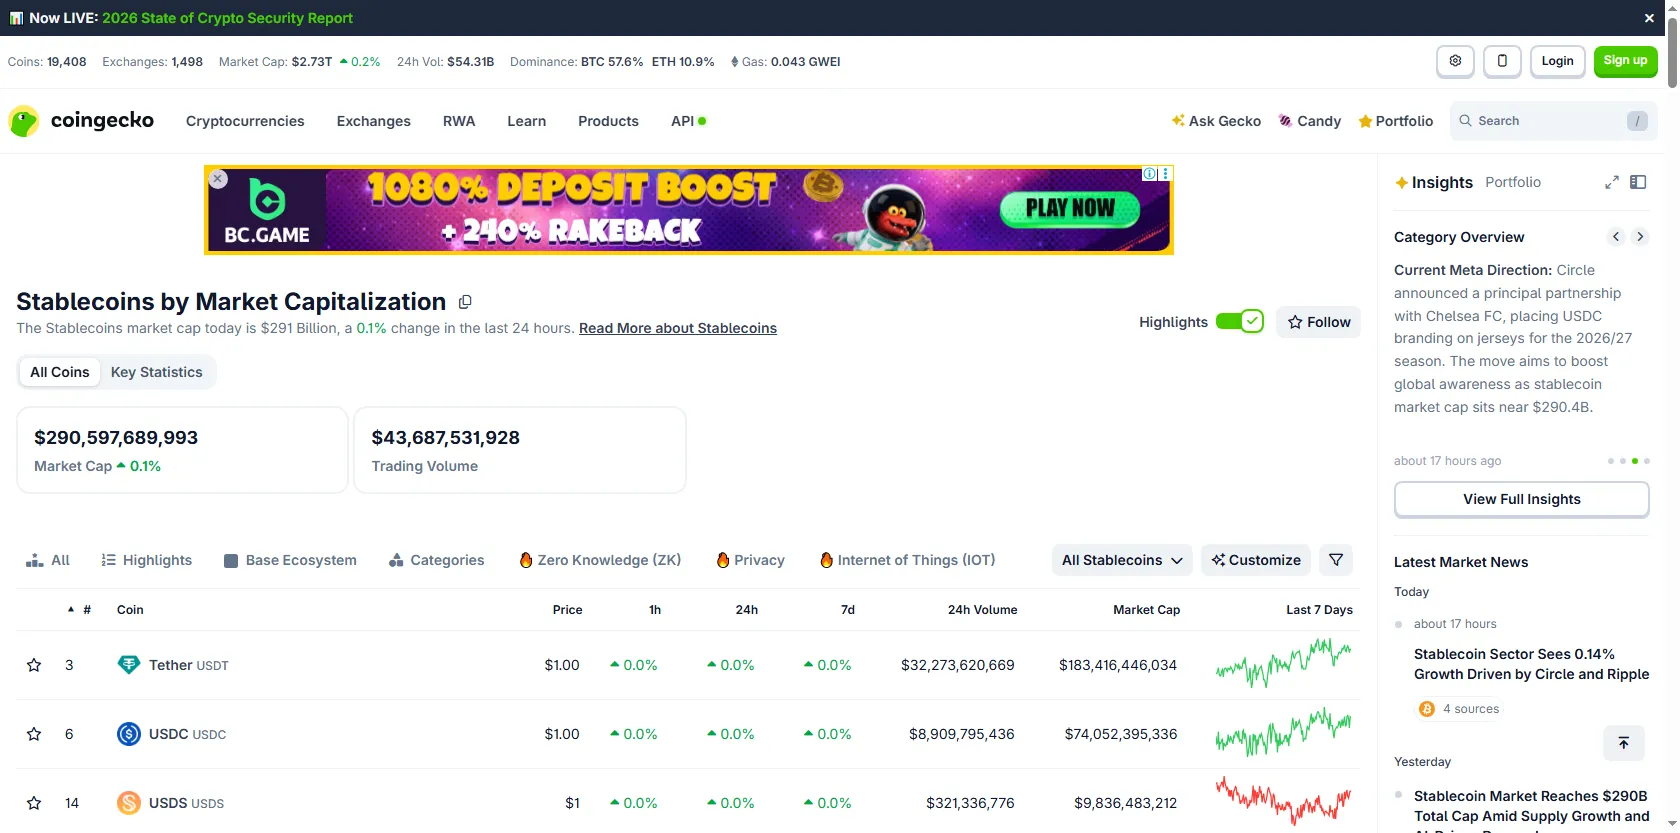Open the Tether 7-day sparkline chart
Screen dimensions: 1680x833
[1284, 664]
